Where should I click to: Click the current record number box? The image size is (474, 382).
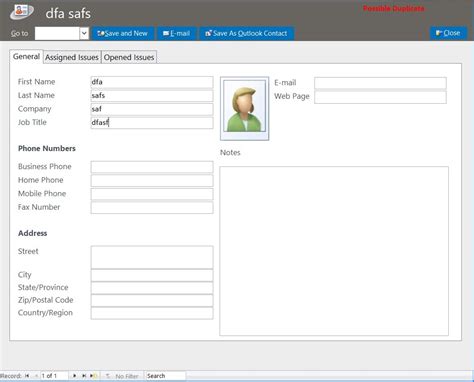click(x=54, y=376)
